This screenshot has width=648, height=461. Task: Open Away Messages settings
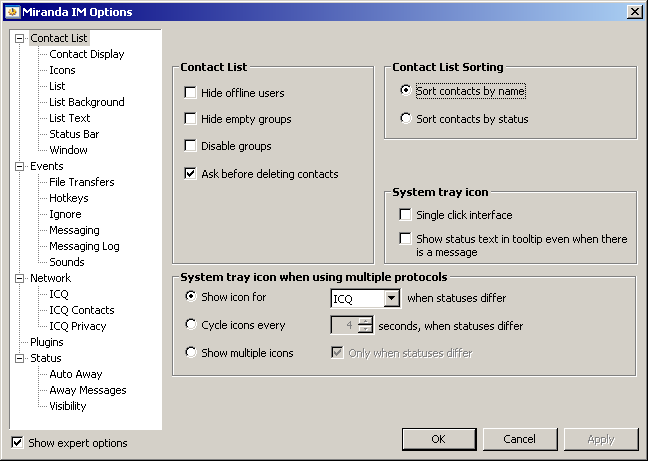88,390
